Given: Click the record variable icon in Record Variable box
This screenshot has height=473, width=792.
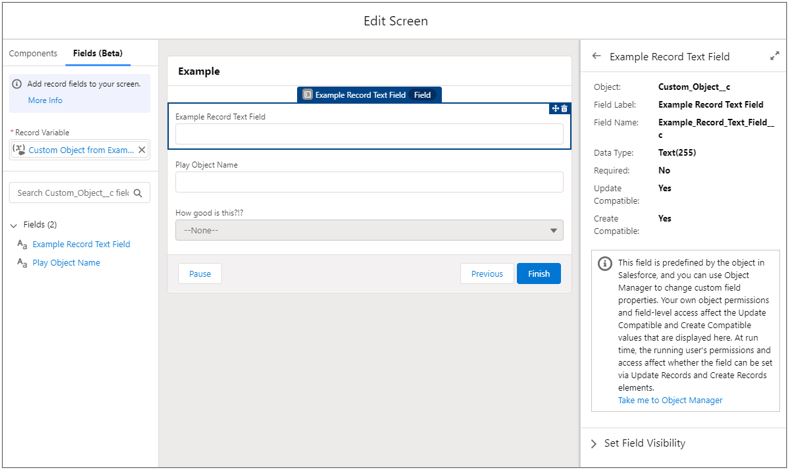Looking at the screenshot, I should 19,149.
